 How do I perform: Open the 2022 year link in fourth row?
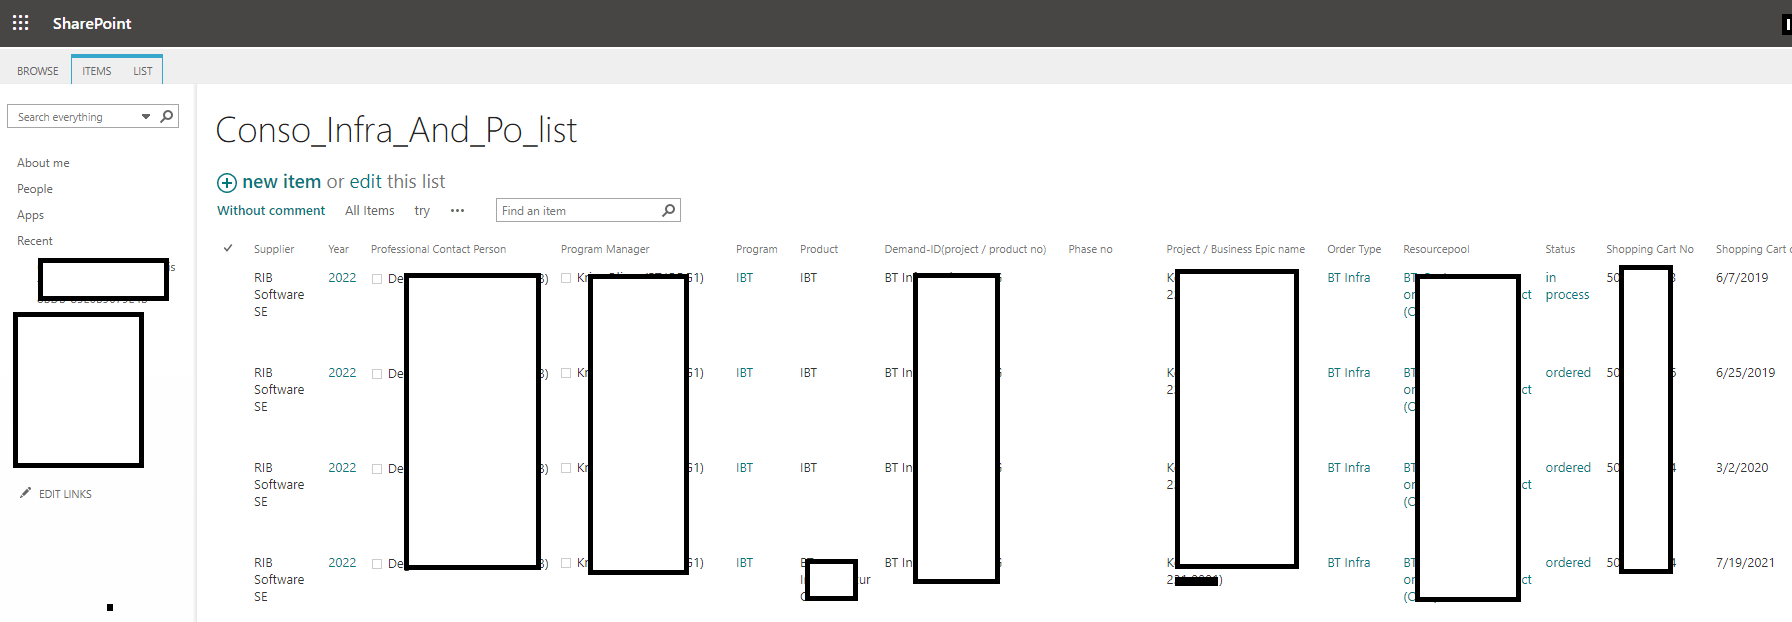pyautogui.click(x=342, y=563)
